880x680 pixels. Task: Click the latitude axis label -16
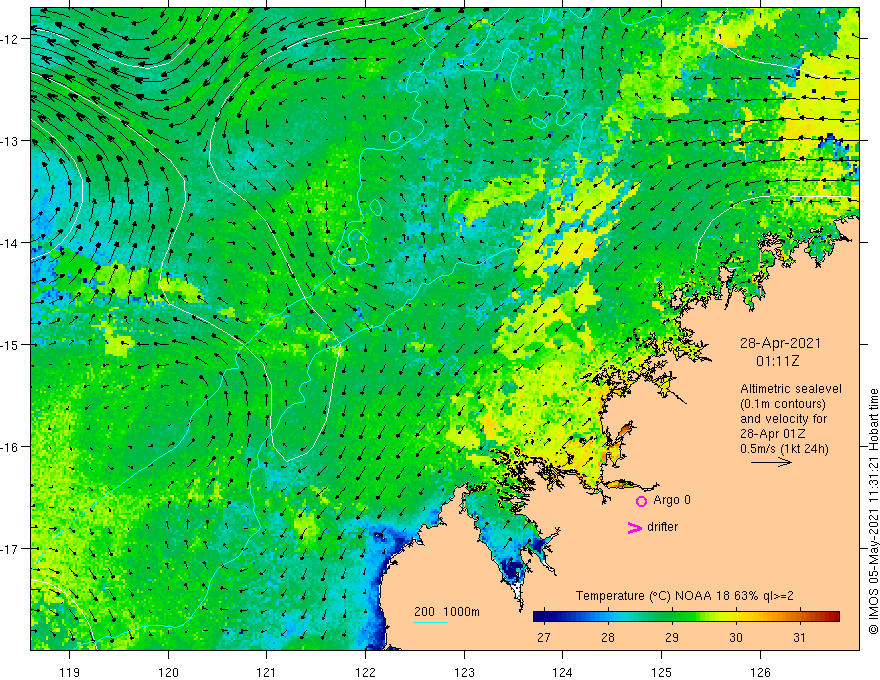(11, 447)
